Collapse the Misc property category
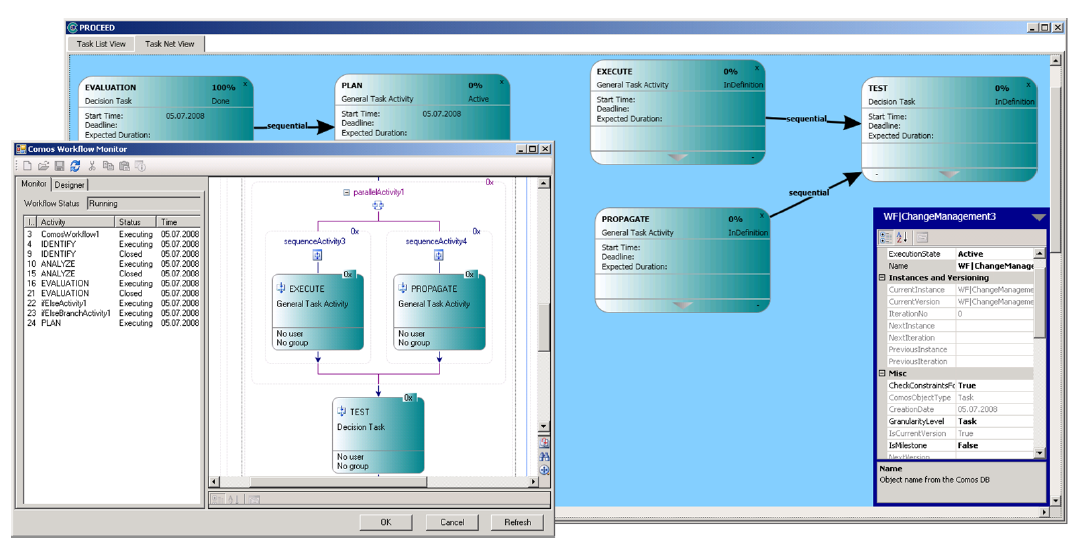Image resolution: width=1092 pixels, height=544 pixels. click(882, 373)
